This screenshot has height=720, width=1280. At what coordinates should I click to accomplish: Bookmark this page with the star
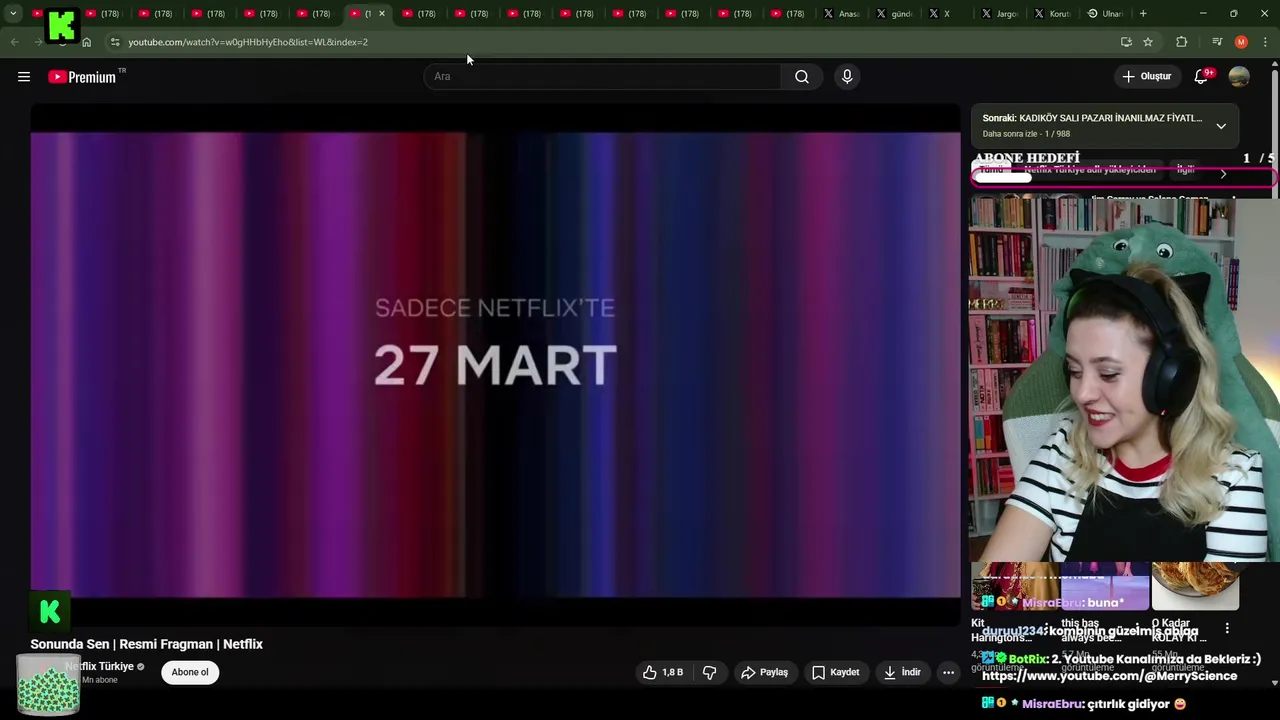(1148, 42)
